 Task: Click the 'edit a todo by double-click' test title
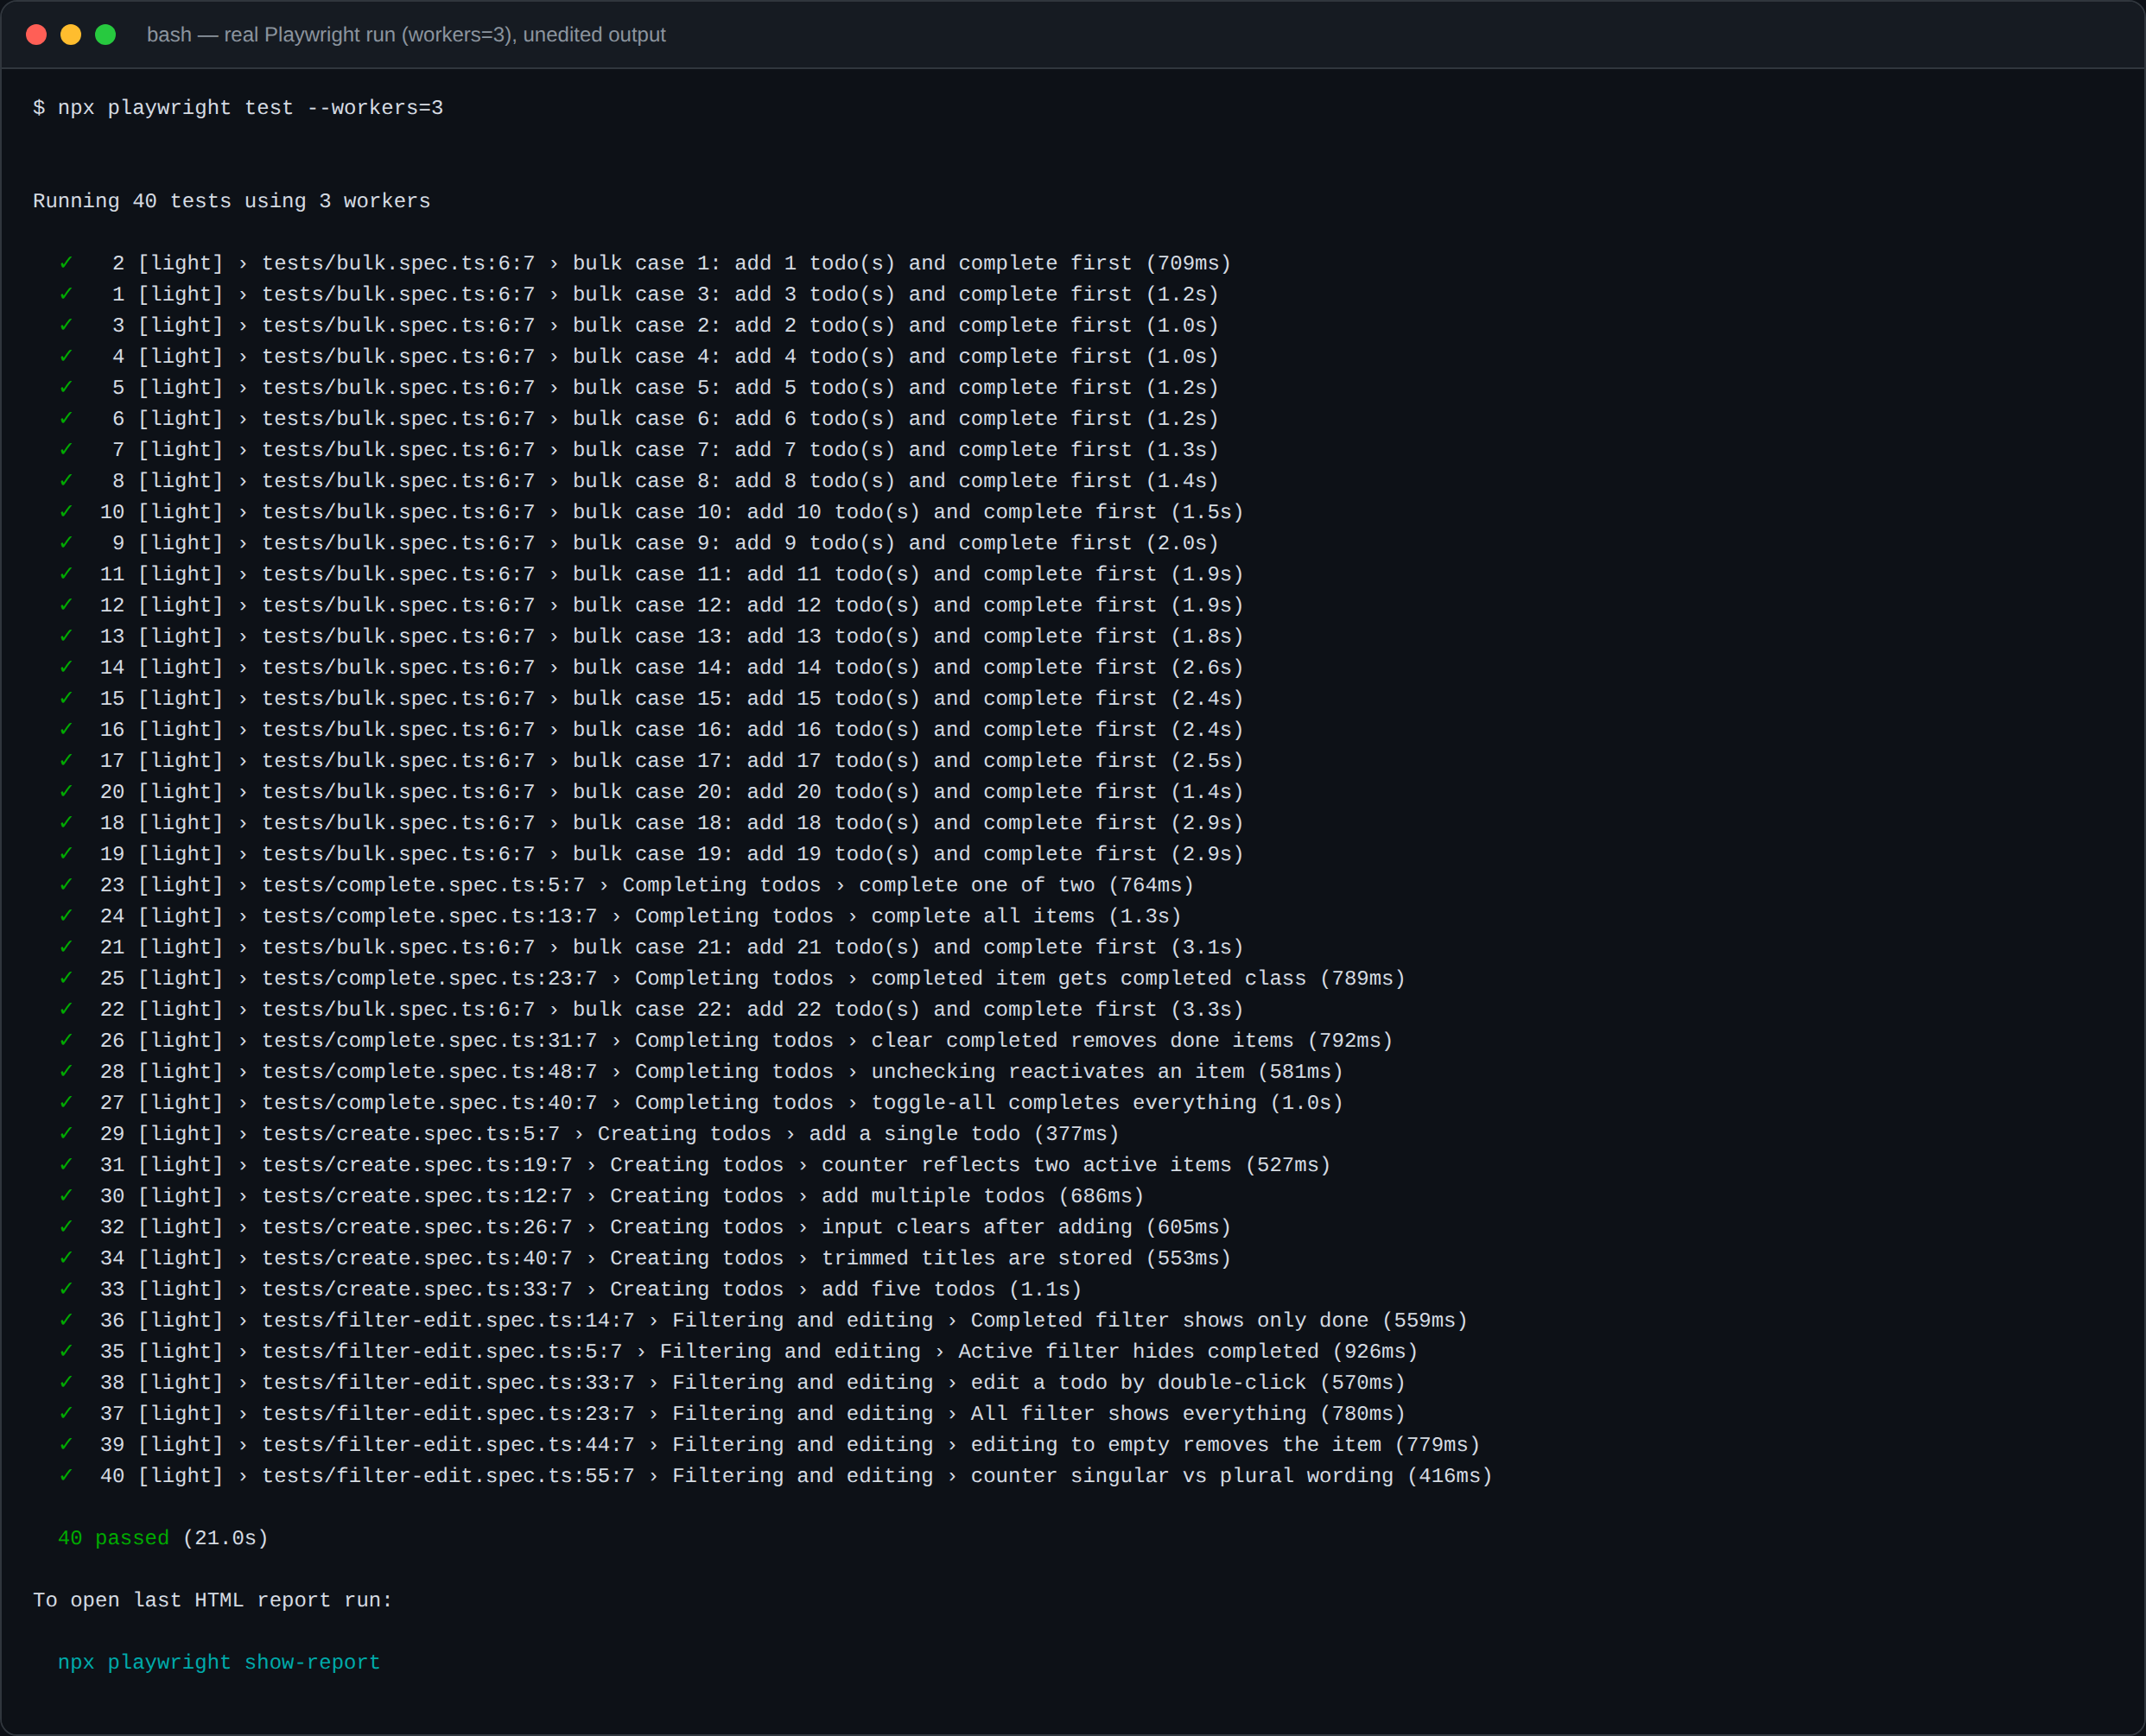coord(1139,1383)
